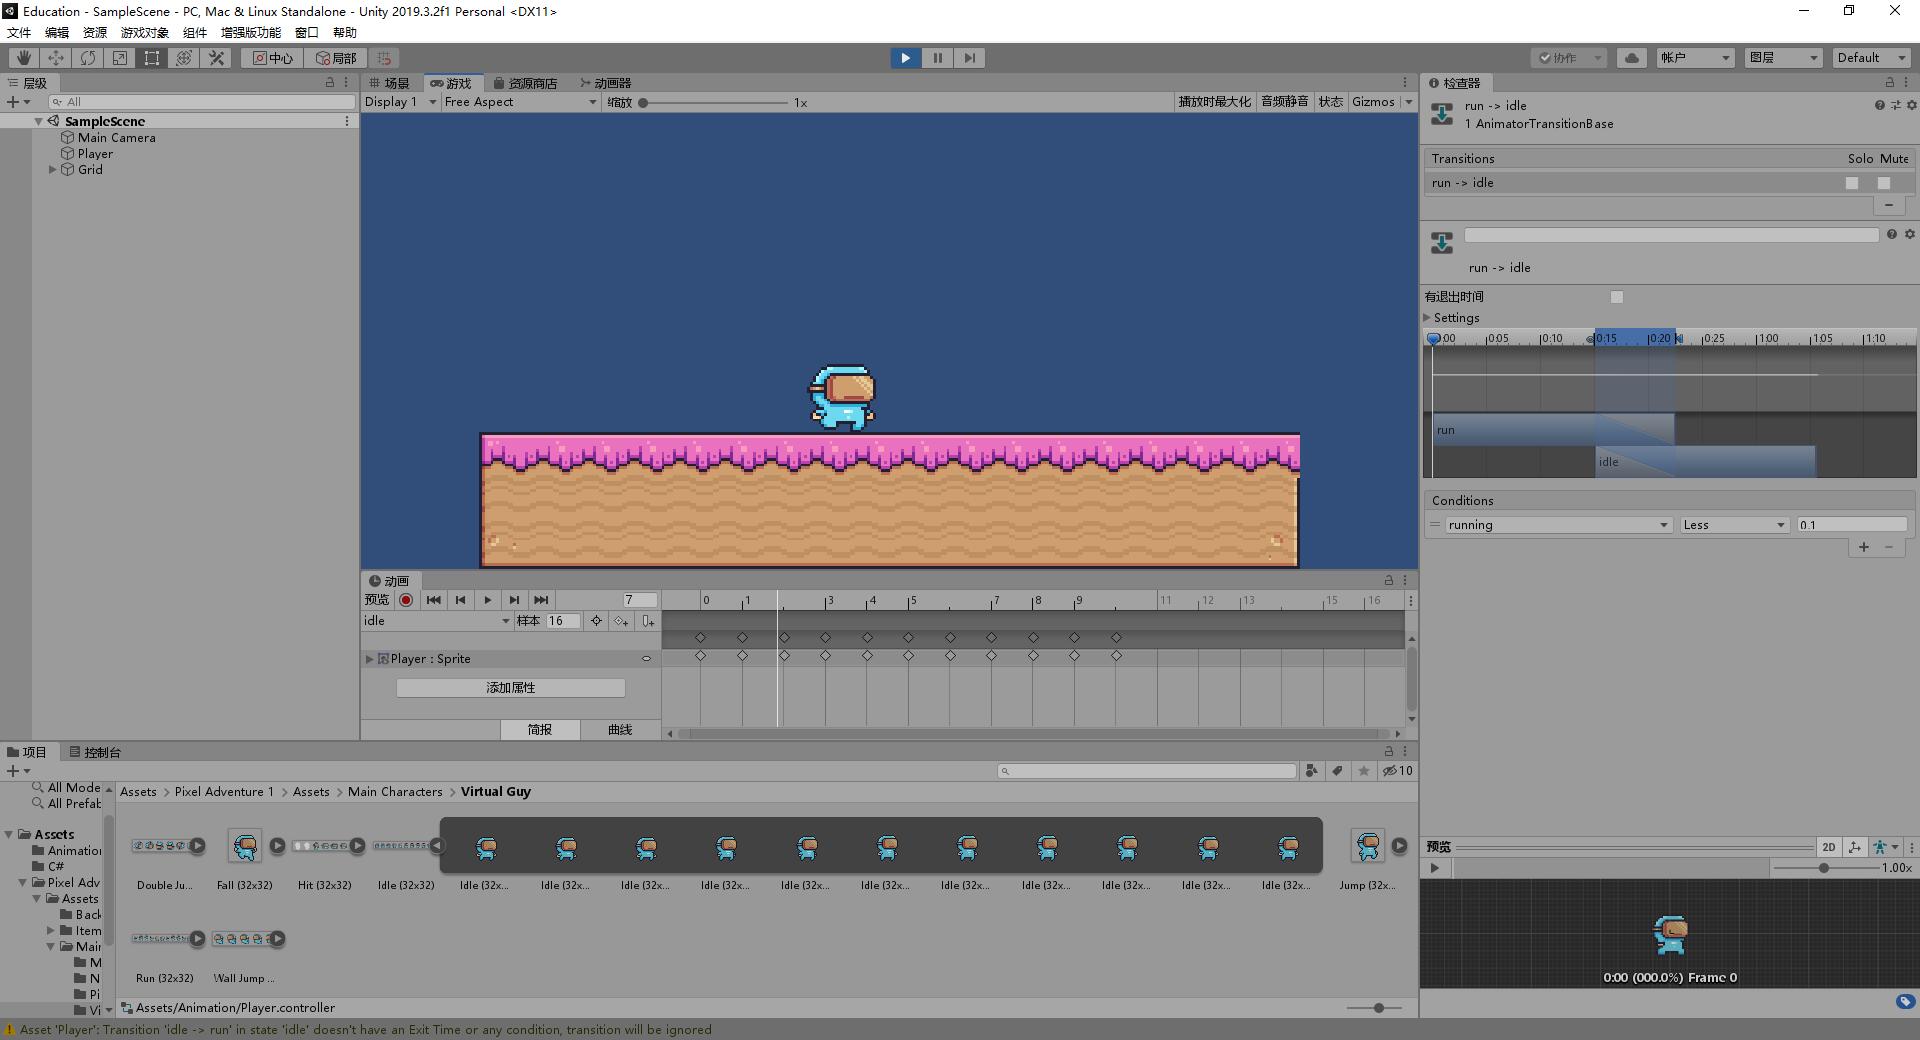Search by label icon in Project panel
Image resolution: width=1920 pixels, height=1040 pixels.
point(1337,771)
